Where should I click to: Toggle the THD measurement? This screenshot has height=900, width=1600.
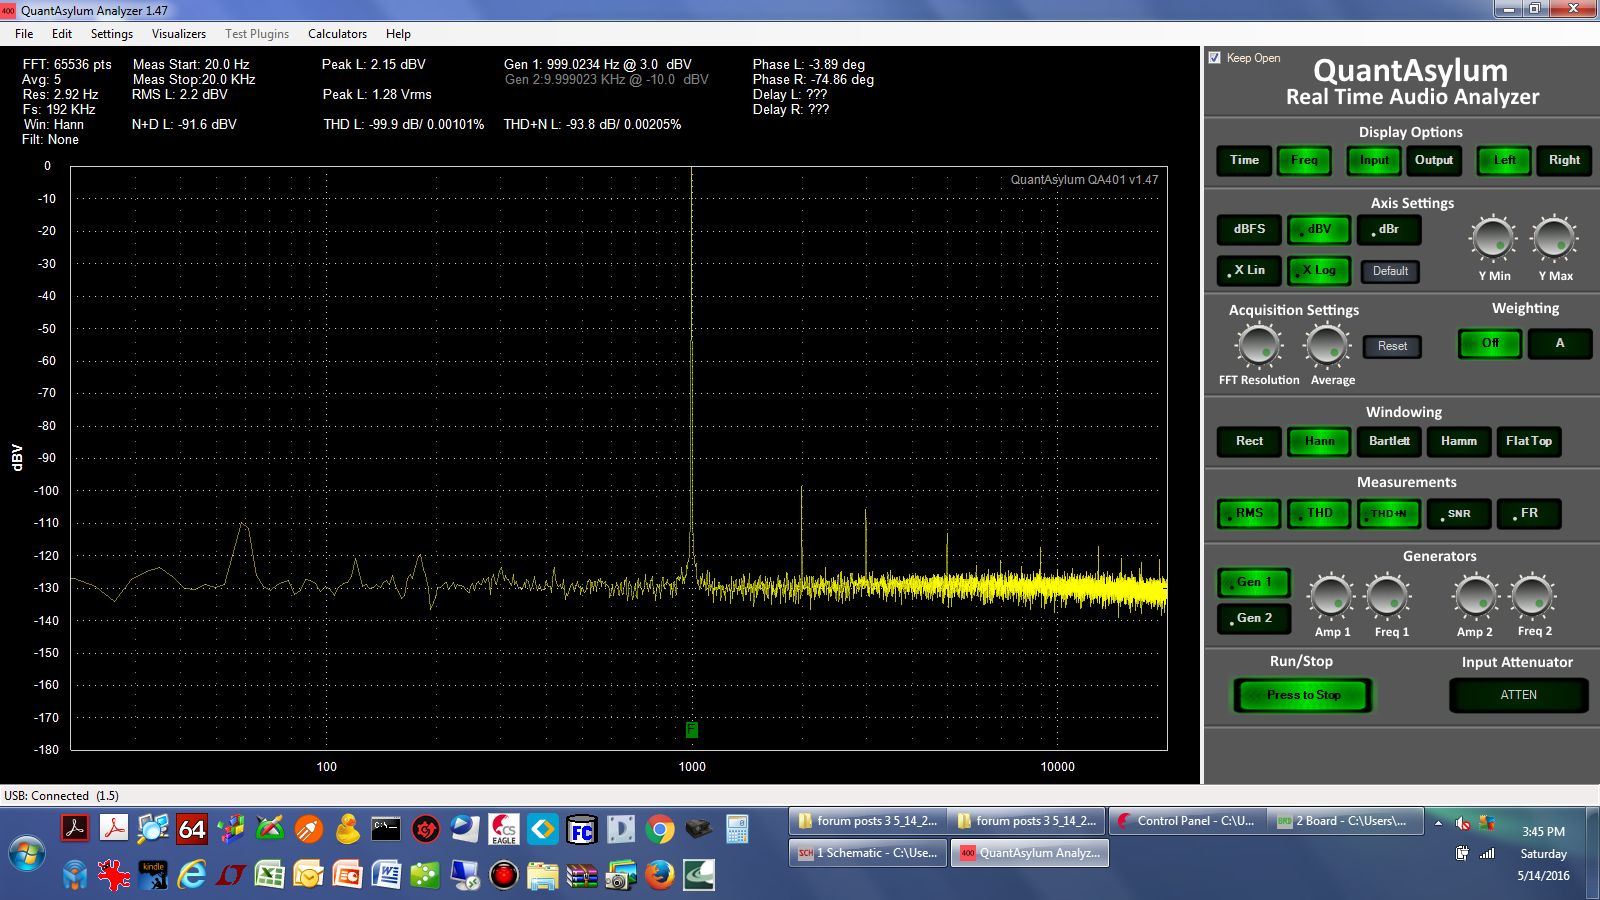tap(1319, 513)
